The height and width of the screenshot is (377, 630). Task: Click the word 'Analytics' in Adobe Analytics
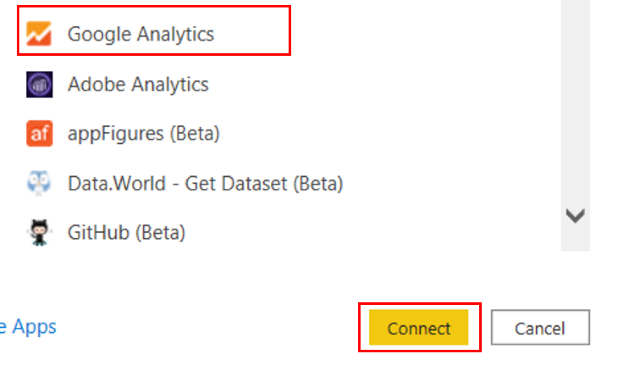(x=170, y=84)
